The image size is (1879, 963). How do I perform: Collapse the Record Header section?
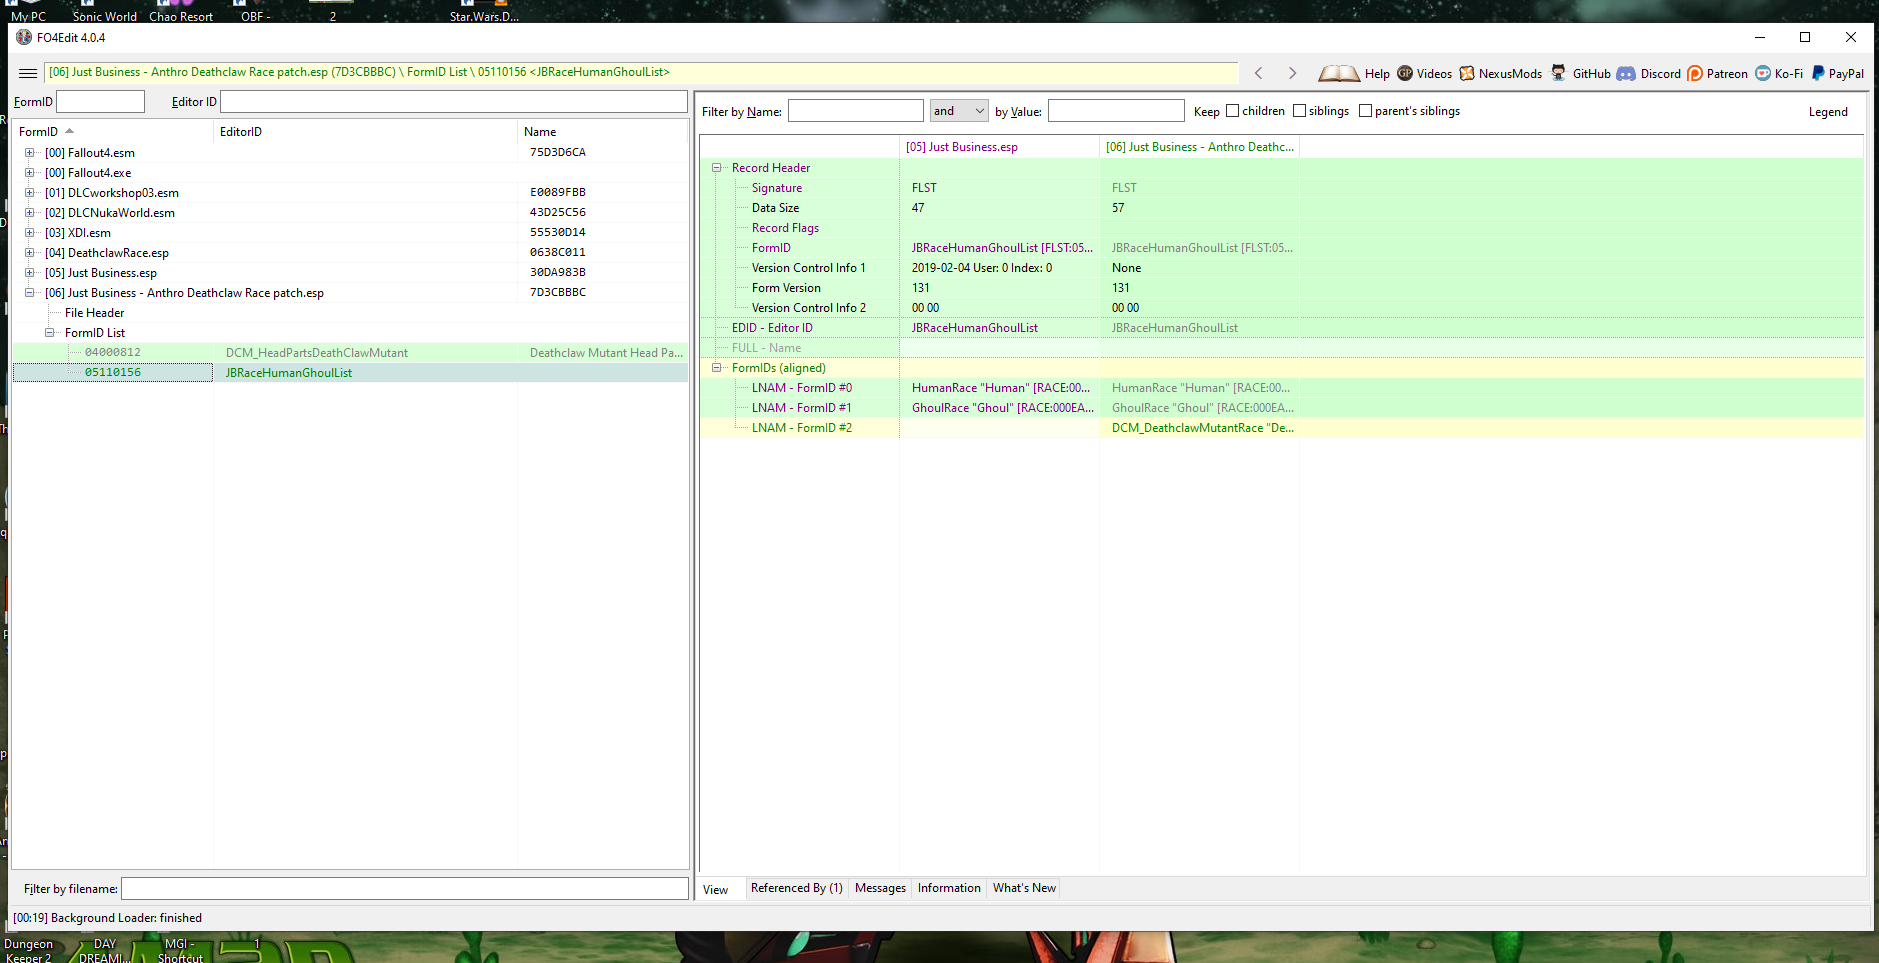click(717, 168)
